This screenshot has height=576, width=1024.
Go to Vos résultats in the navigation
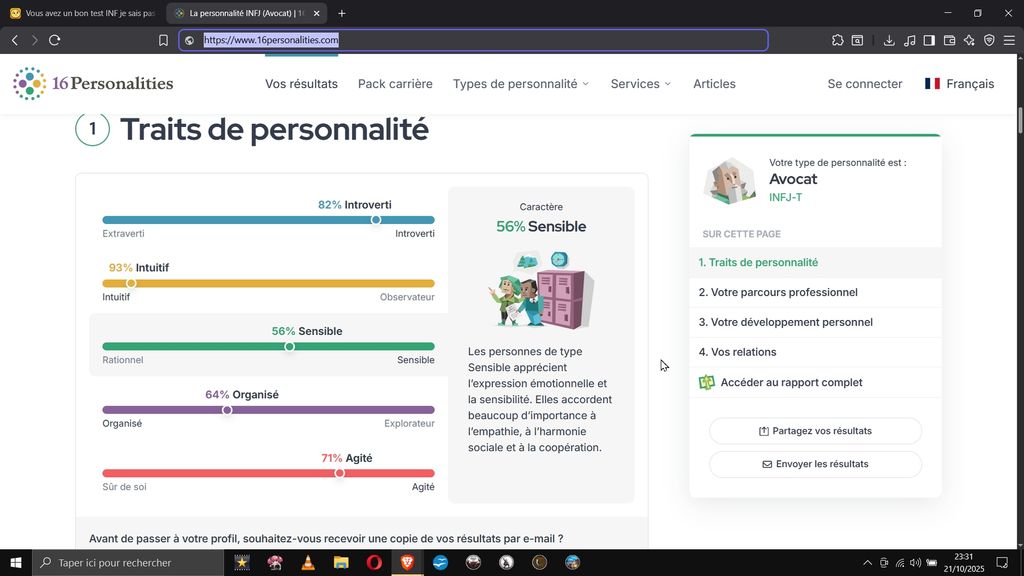point(301,84)
